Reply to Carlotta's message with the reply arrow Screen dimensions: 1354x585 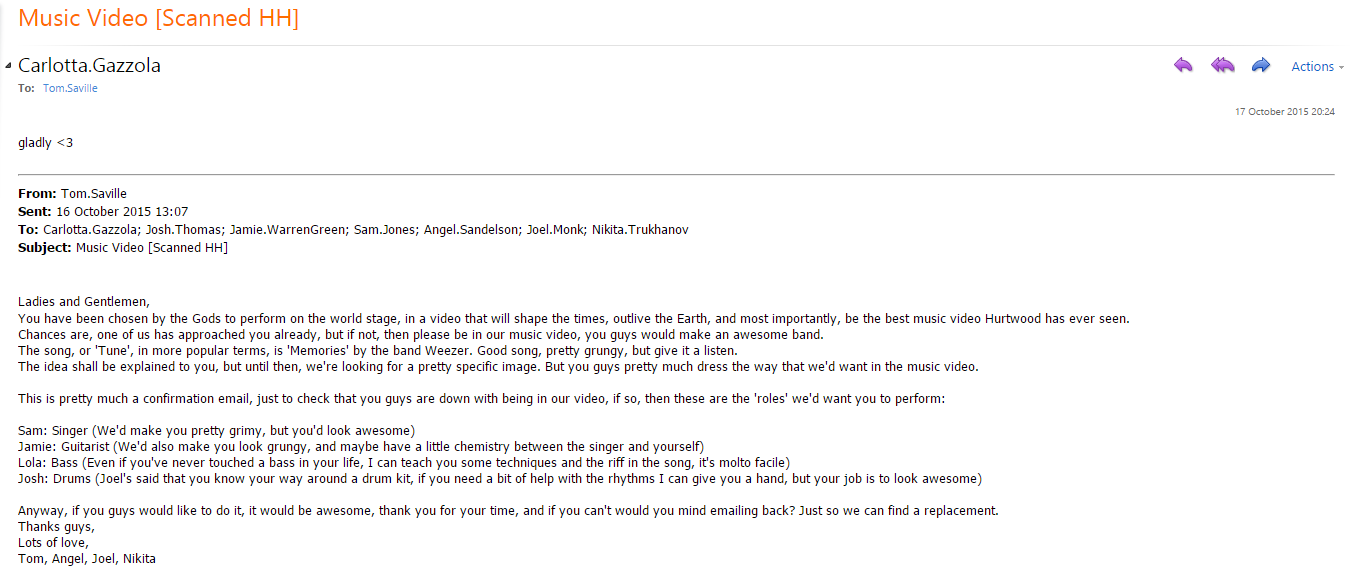(1183, 66)
